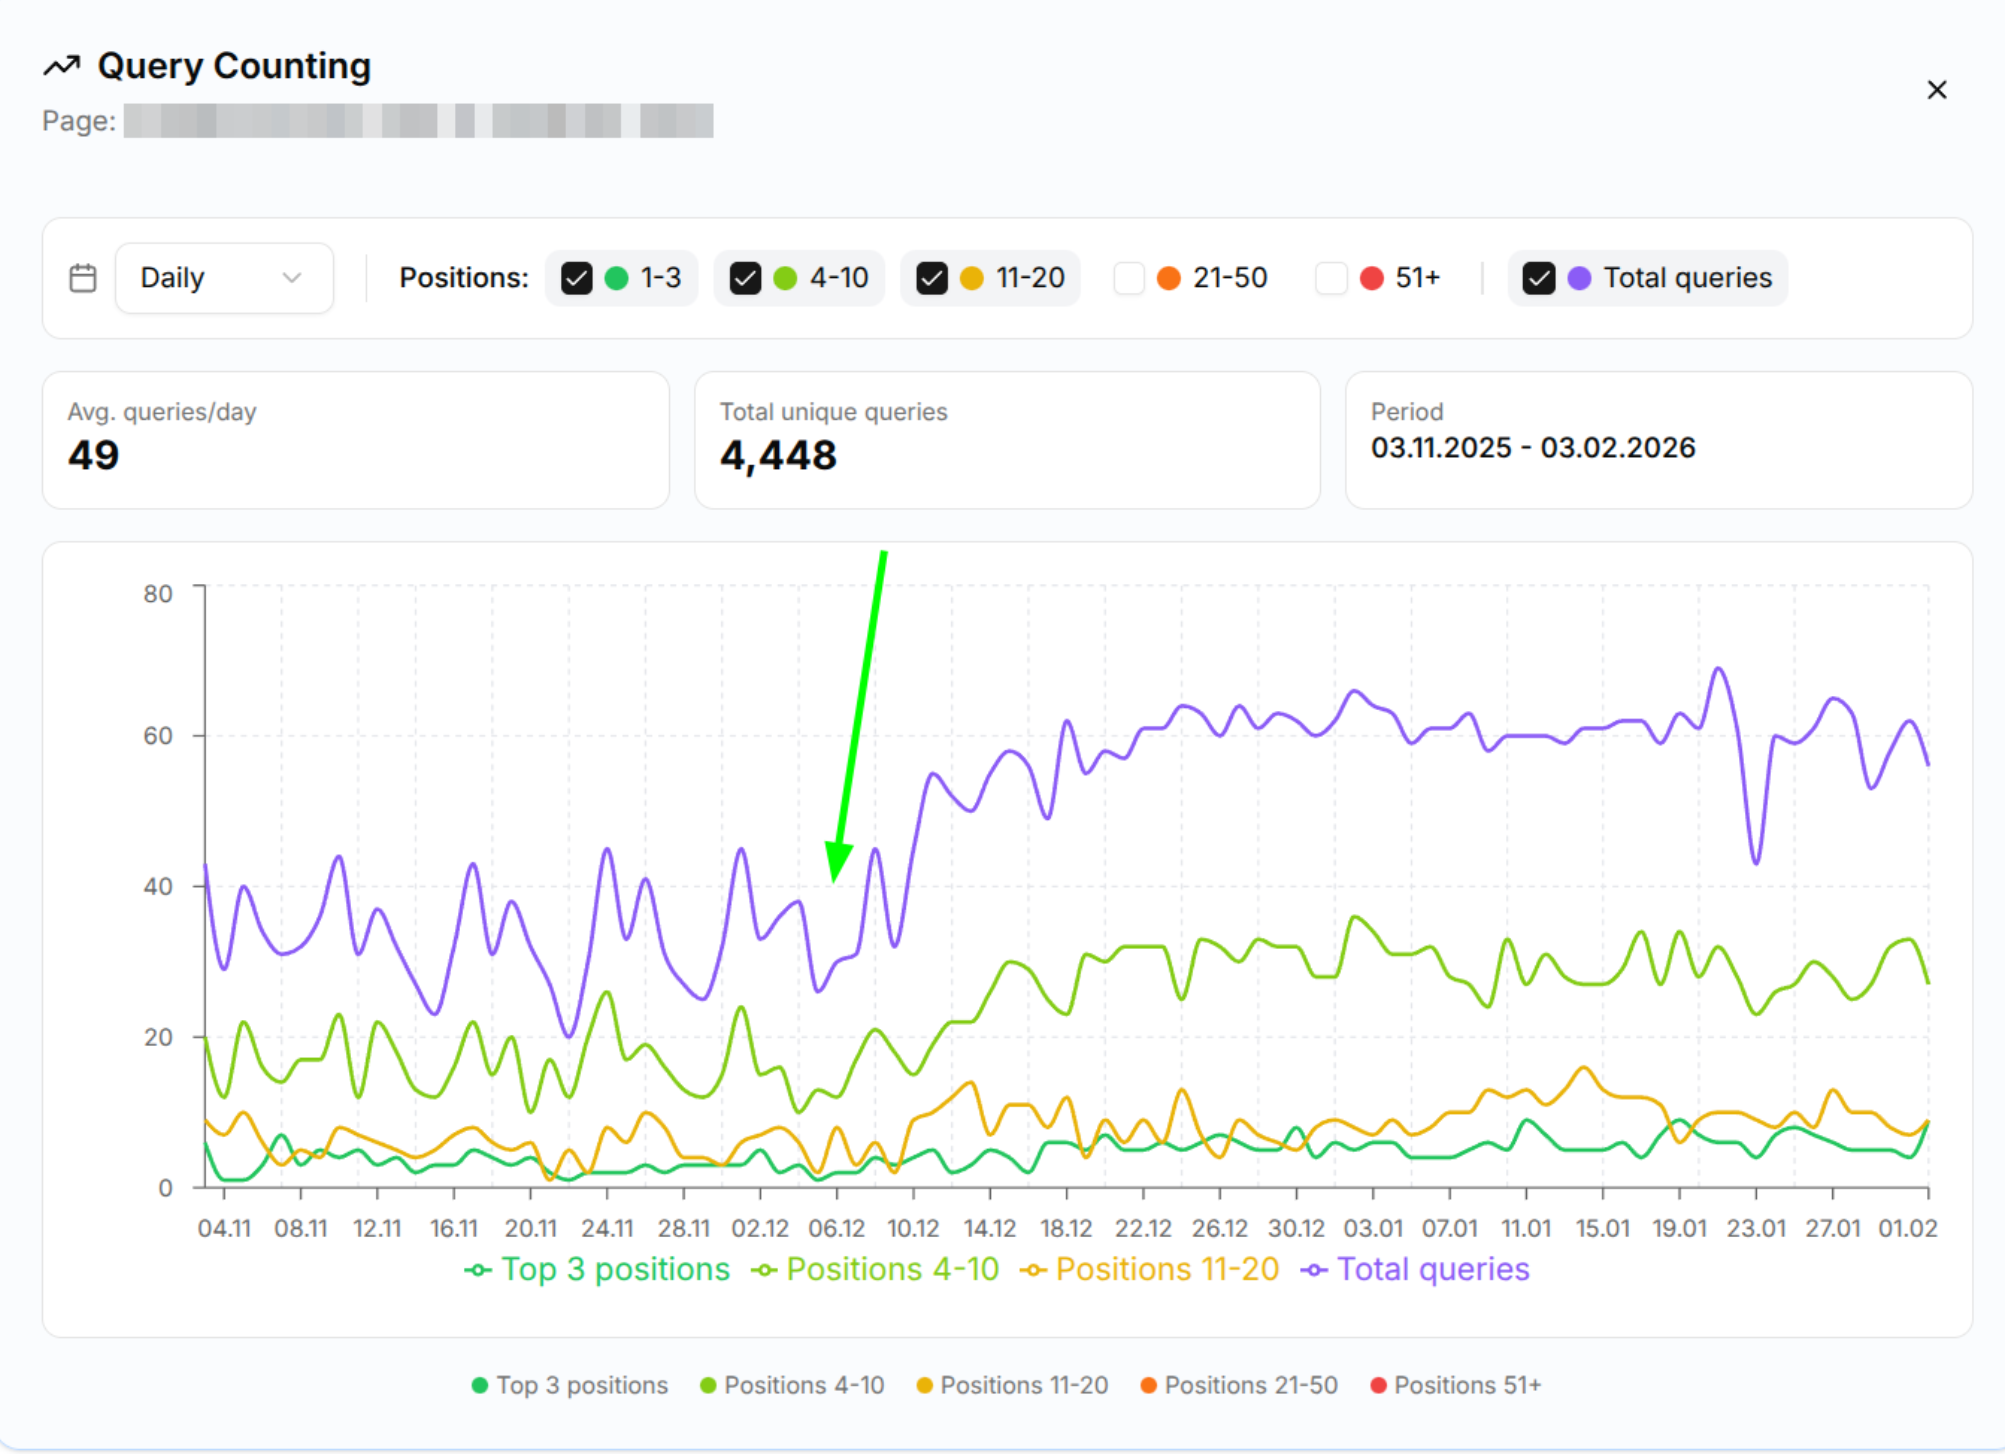2005x1454 pixels.
Task: Enable the 51+ positions checkbox
Action: pos(1331,278)
